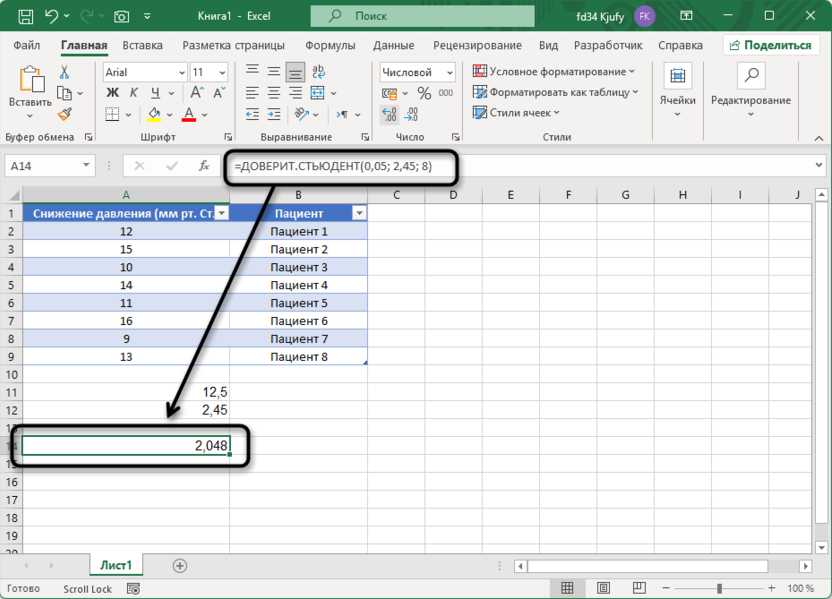
Task: Apply percent style to the cell
Action: 424,94
